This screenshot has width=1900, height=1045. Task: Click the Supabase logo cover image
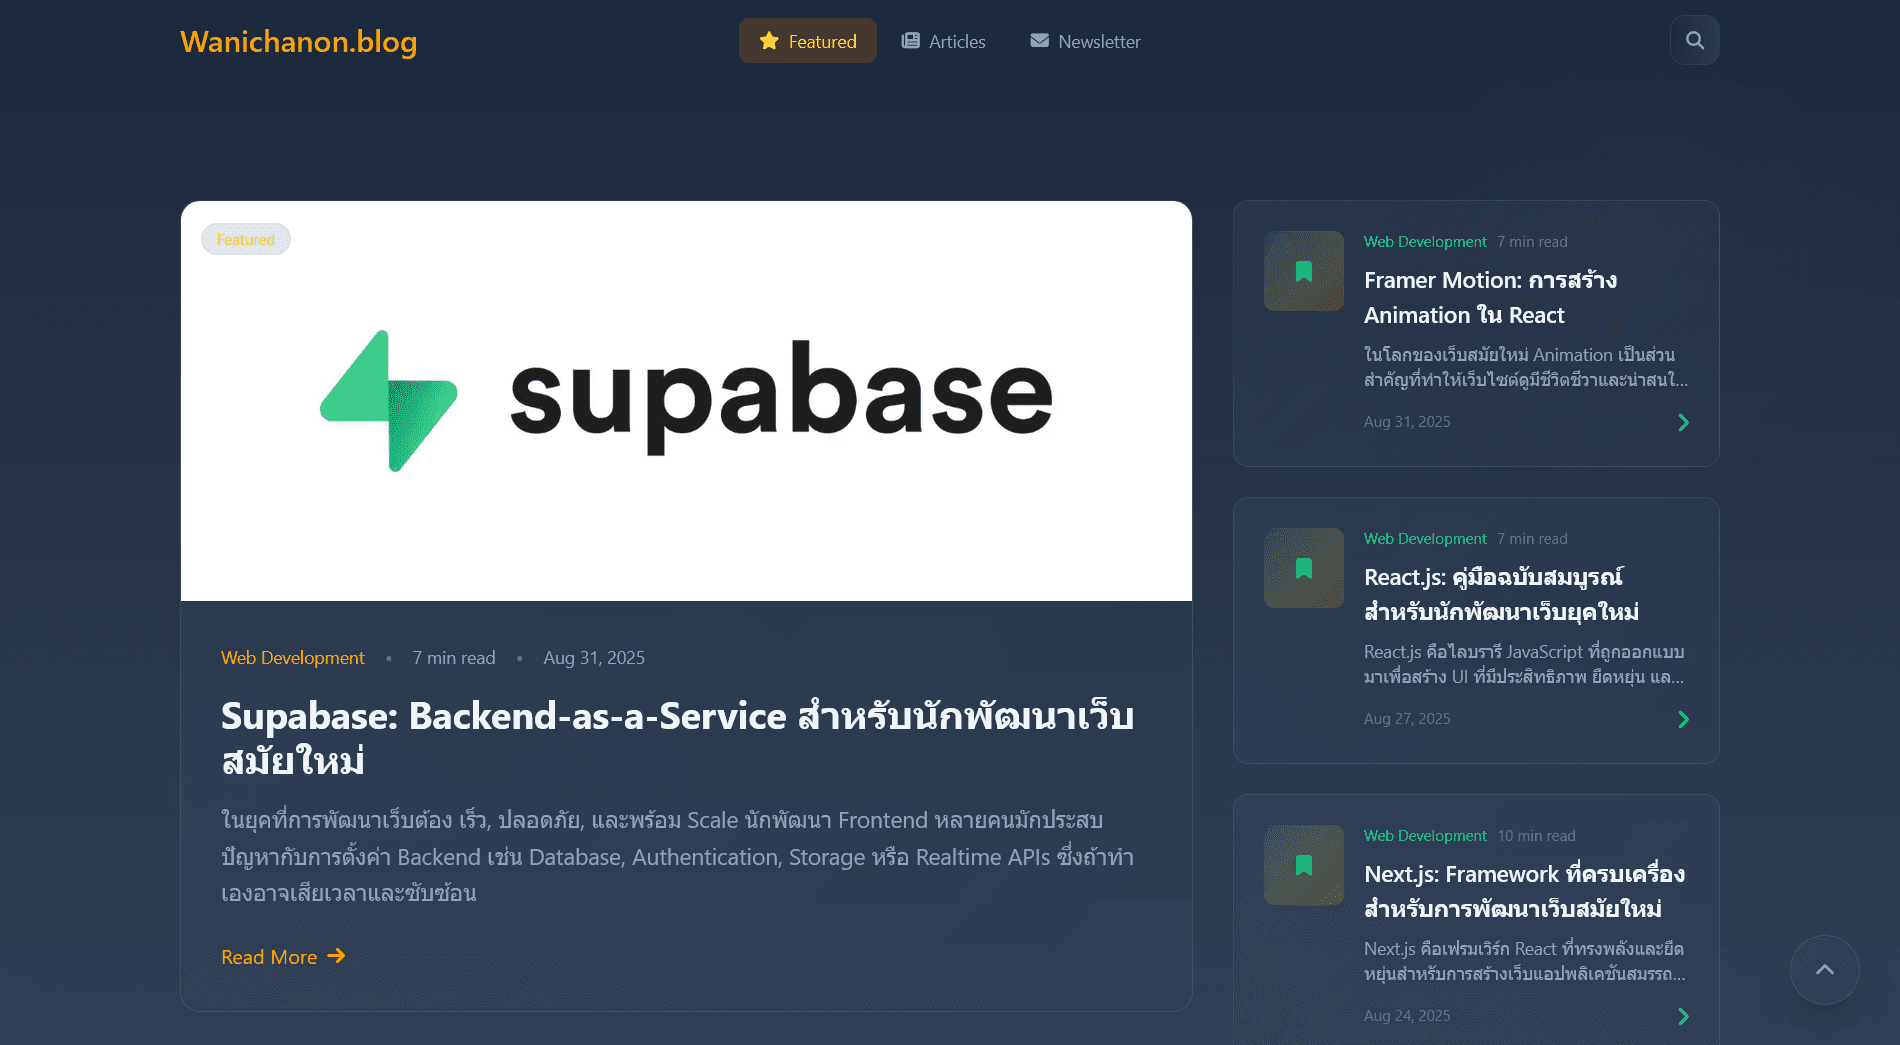pos(686,400)
